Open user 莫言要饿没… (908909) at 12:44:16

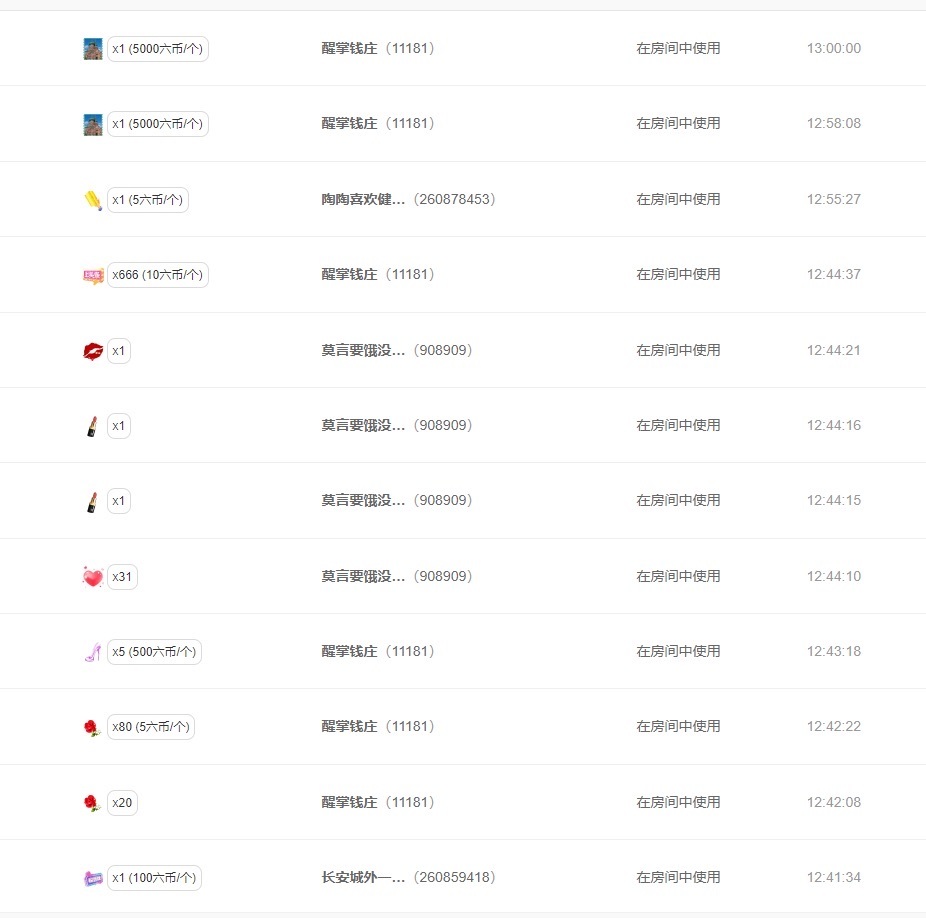click(x=397, y=425)
